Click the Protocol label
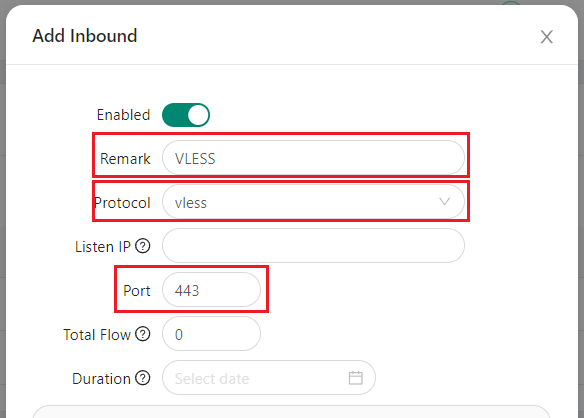This screenshot has width=584, height=418. click(x=122, y=203)
